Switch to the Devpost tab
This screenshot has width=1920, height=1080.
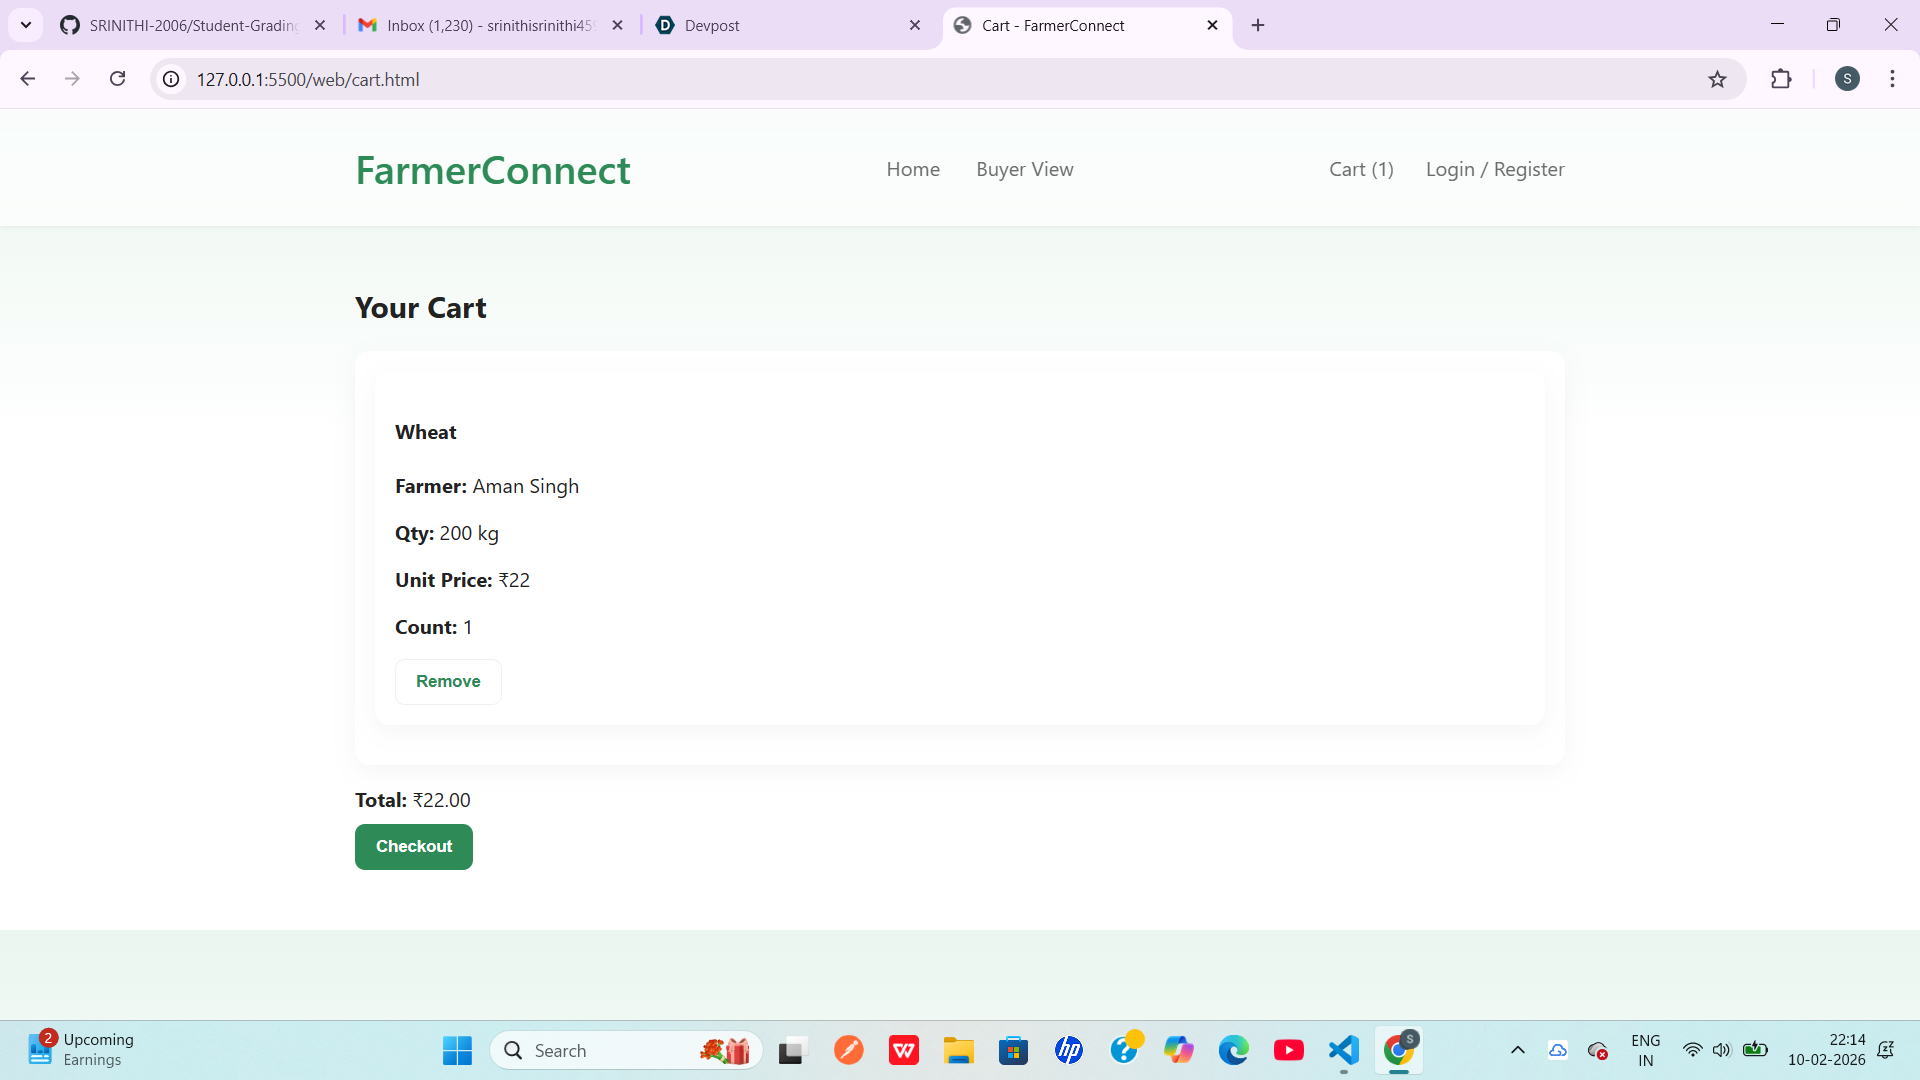point(780,25)
